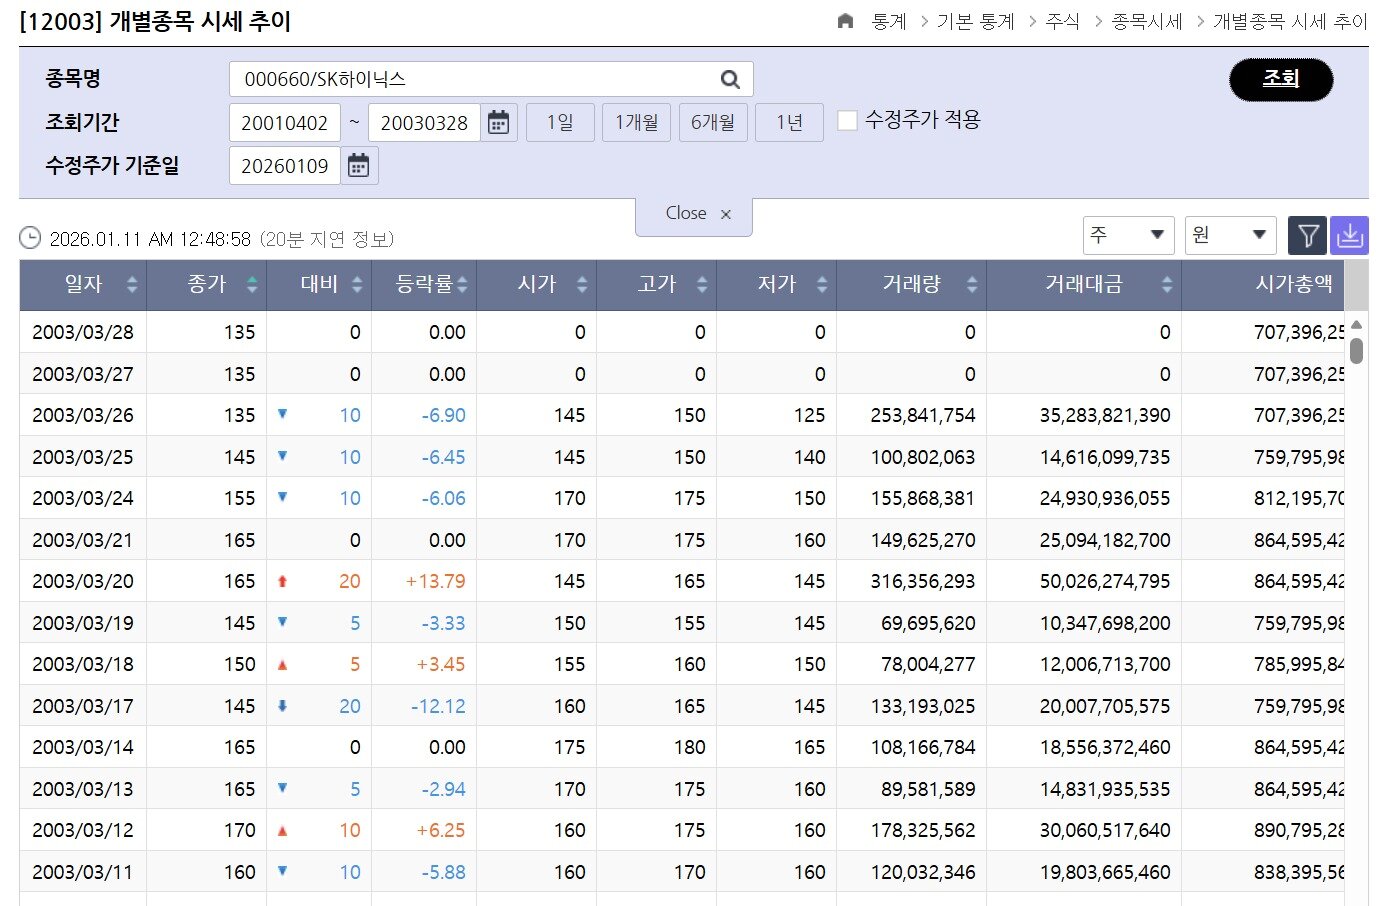Select the 6개월 period option
The width and height of the screenshot is (1400, 906).
pos(712,123)
